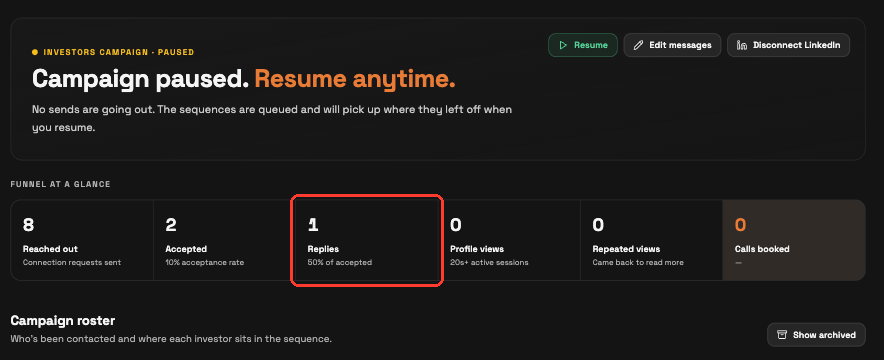The height and width of the screenshot is (360, 884).
Task: Click the Disconnect LinkedIn button
Action: tap(788, 45)
